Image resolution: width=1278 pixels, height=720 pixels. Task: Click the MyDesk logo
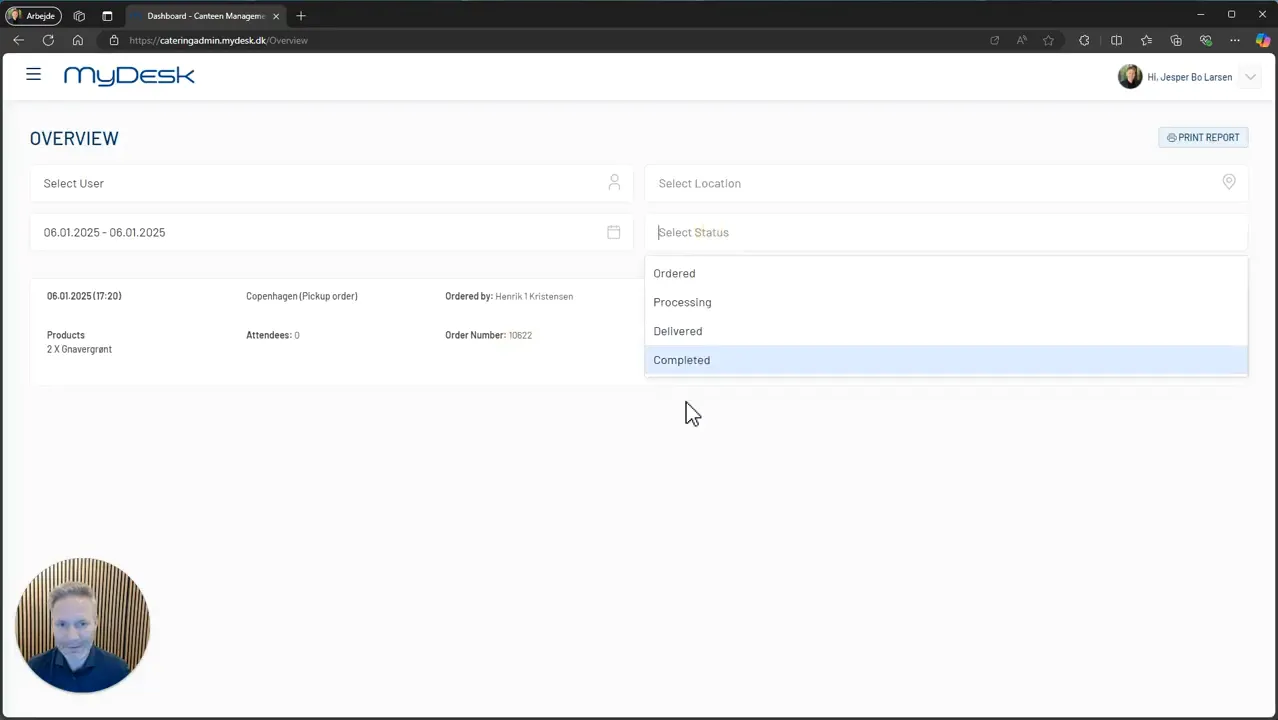(129, 76)
